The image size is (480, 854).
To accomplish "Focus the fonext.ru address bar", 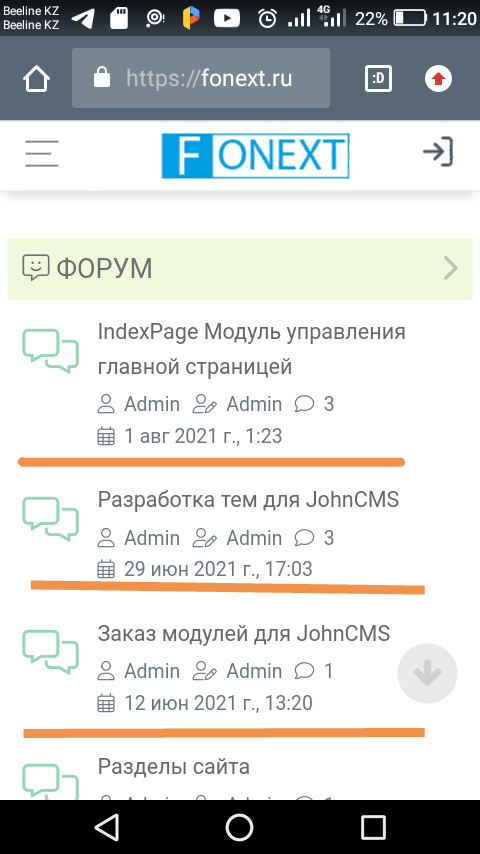I will click(201, 78).
